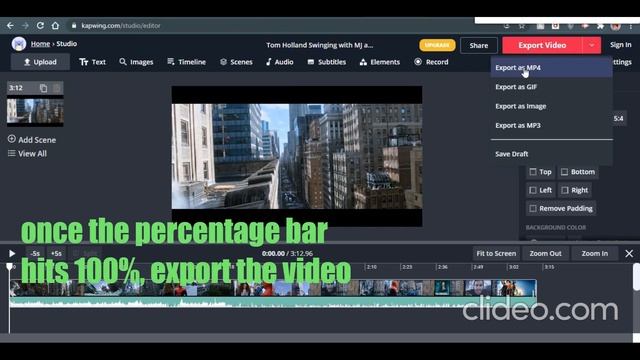Click the video preview canvas
This screenshot has width=640, height=360.
click(297, 156)
